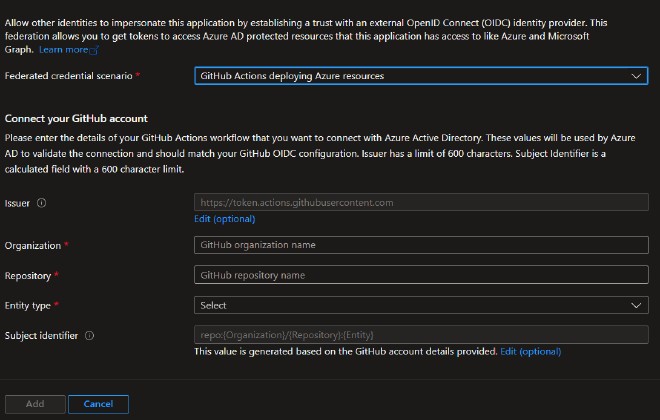660x420 pixels.
Task: Click the Cancel button
Action: (x=98, y=404)
